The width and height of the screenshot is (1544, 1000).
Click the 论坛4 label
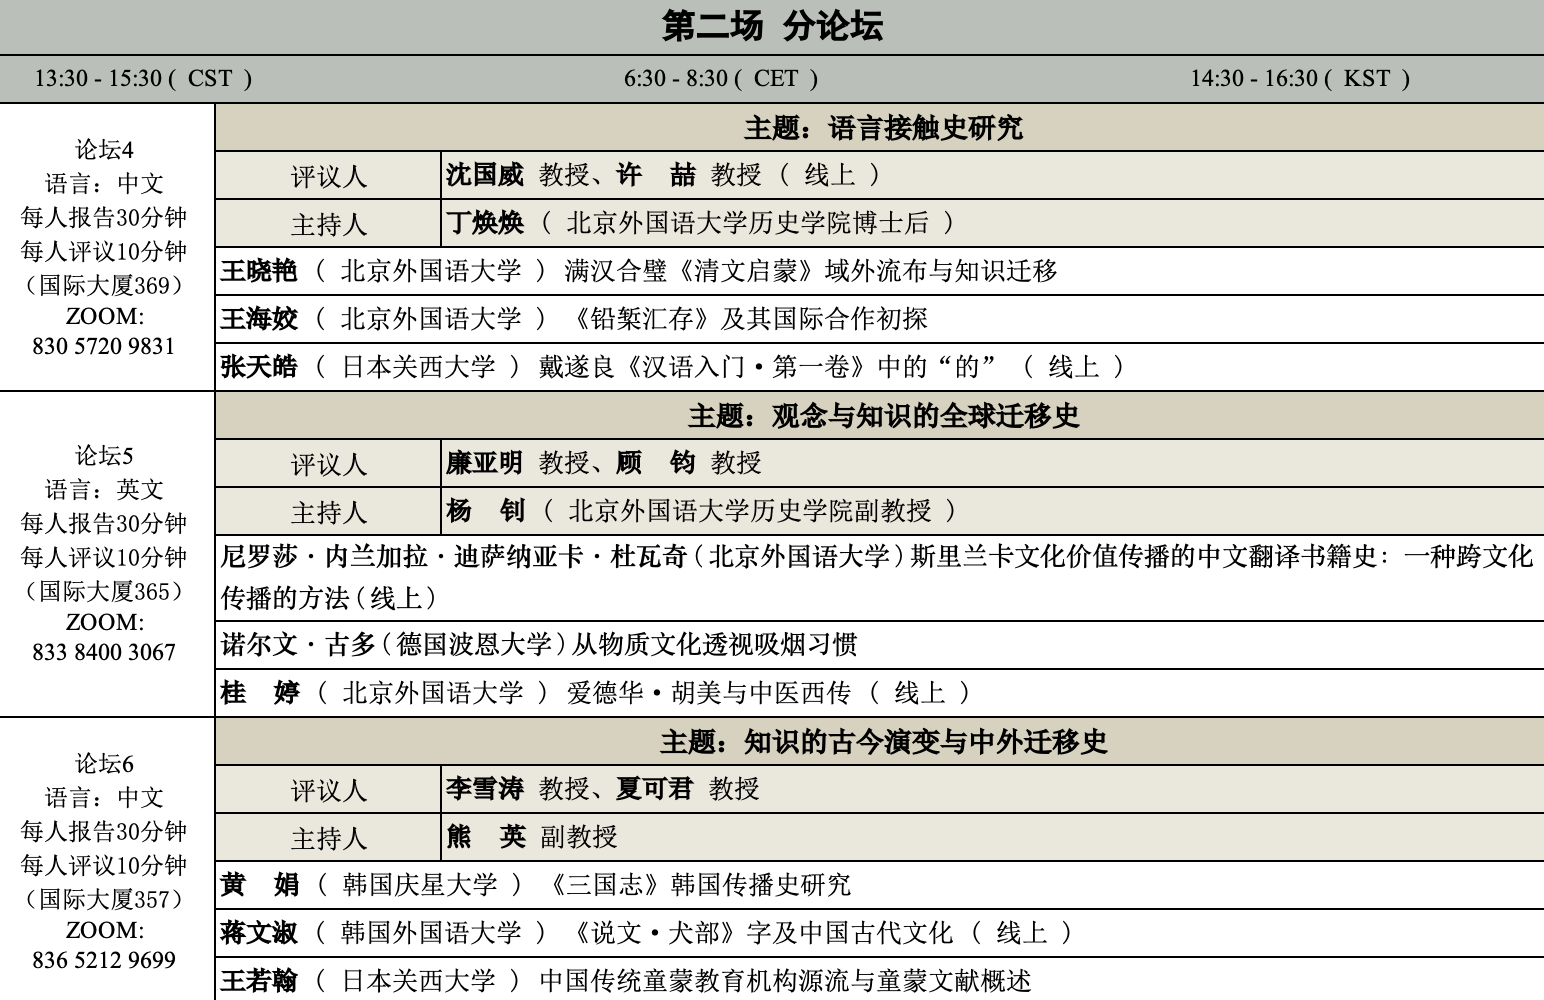[x=104, y=151]
